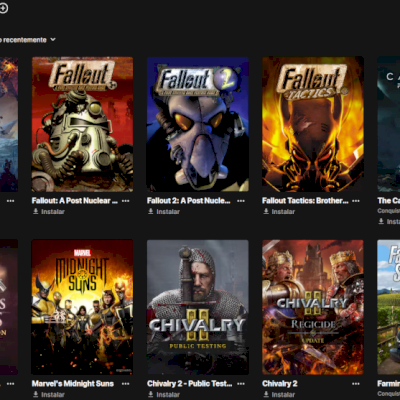The width and height of the screenshot is (400, 400).
Task: Click the download icon under Fallout Tactics
Action: (266, 211)
